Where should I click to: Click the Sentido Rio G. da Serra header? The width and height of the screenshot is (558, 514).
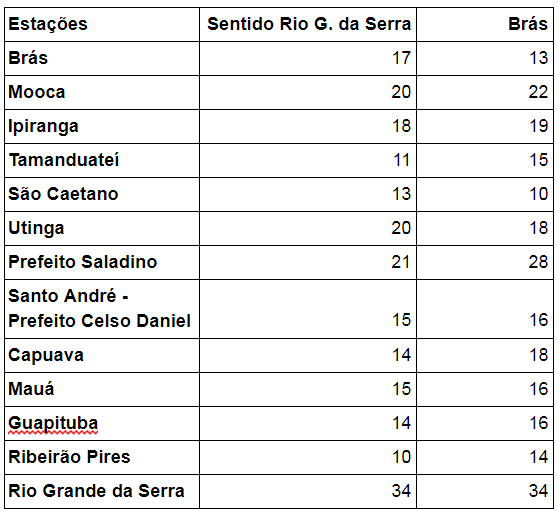coord(308,25)
